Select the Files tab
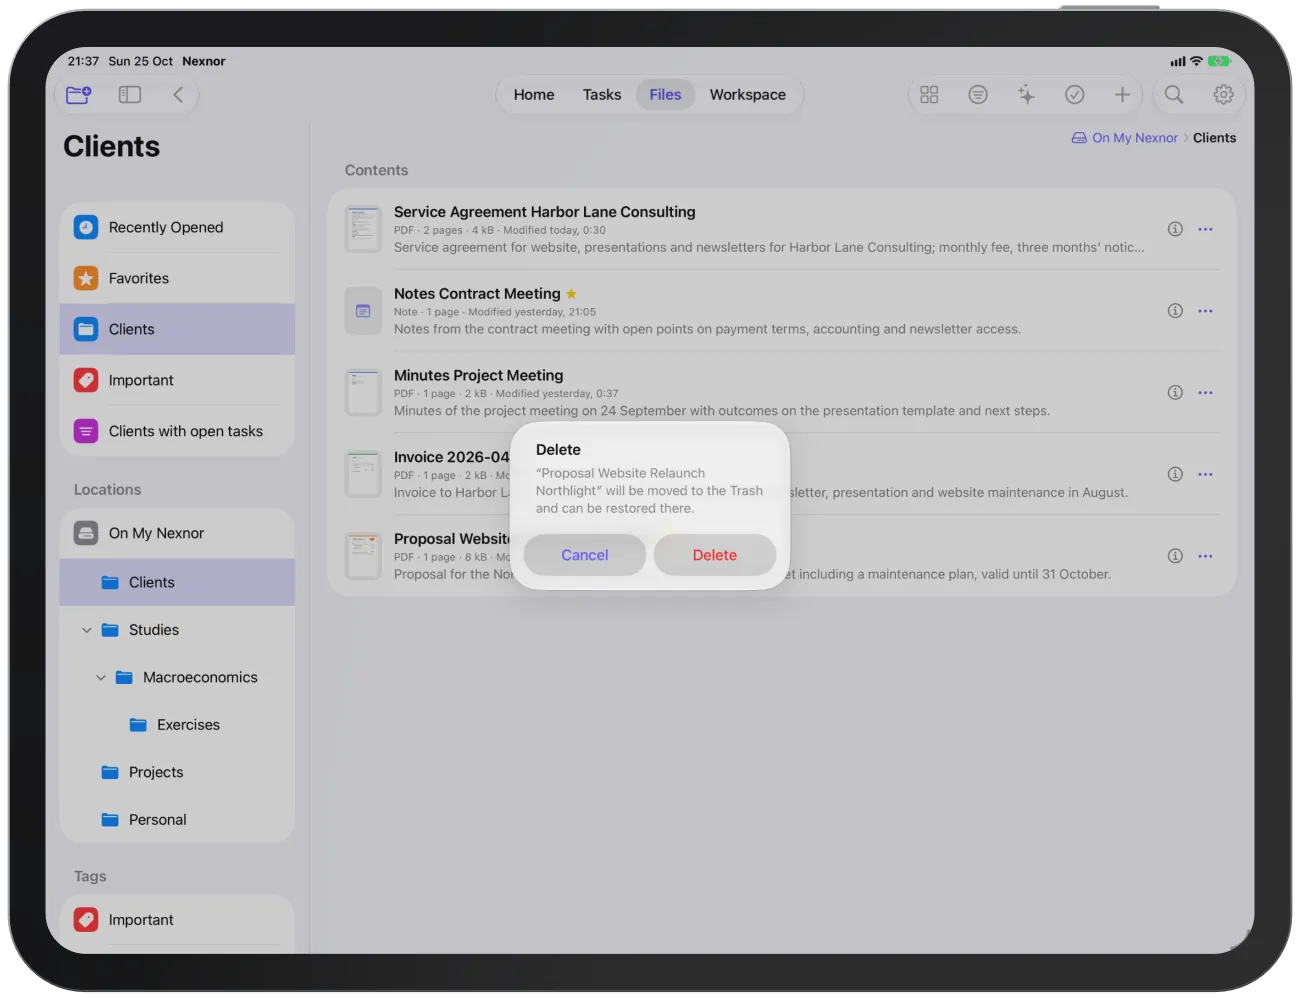Image resolution: width=1300 pixels, height=998 pixels. tap(665, 95)
